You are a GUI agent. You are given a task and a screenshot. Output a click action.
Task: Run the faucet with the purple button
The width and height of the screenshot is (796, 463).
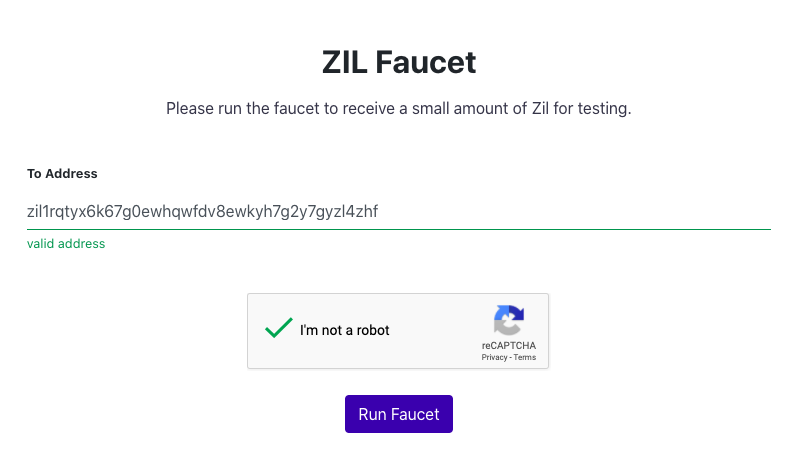pos(399,414)
